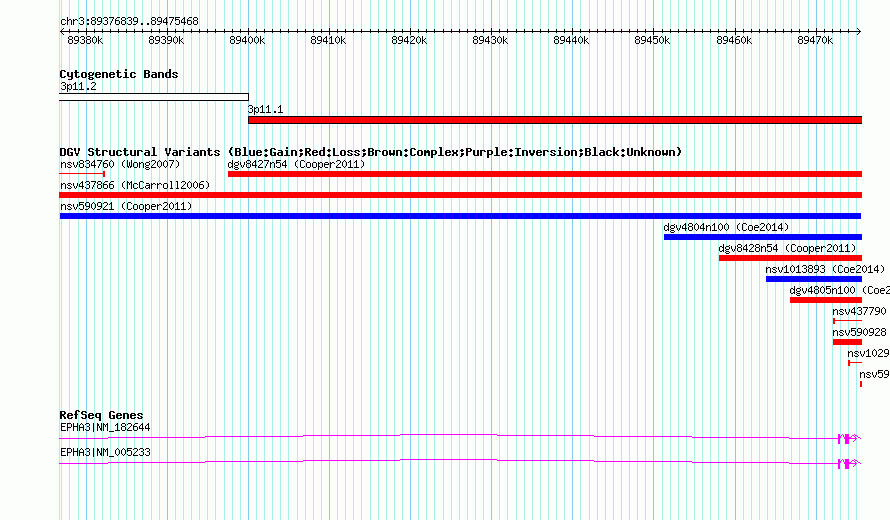Click the RefSeq Genes track title
890x520 pixels.
[102, 415]
